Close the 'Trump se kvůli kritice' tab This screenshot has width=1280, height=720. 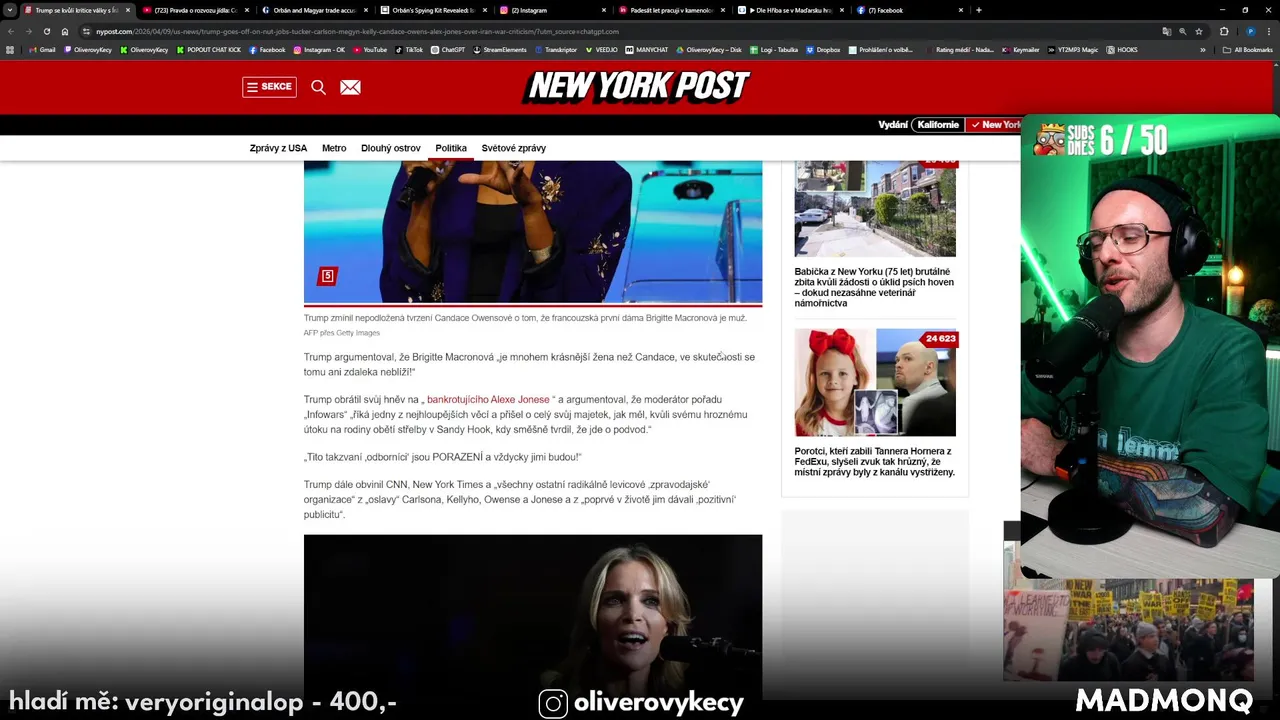click(128, 10)
